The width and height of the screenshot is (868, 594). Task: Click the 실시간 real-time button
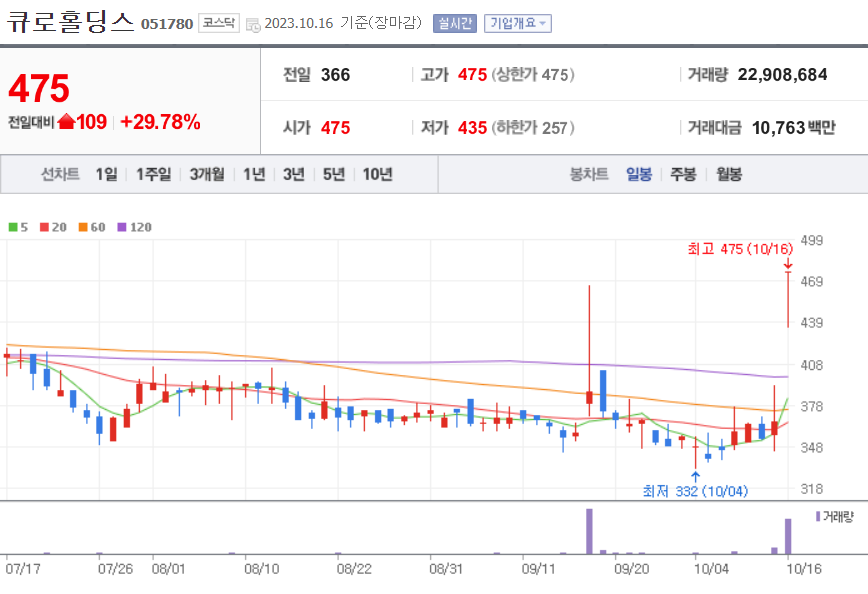coord(454,23)
